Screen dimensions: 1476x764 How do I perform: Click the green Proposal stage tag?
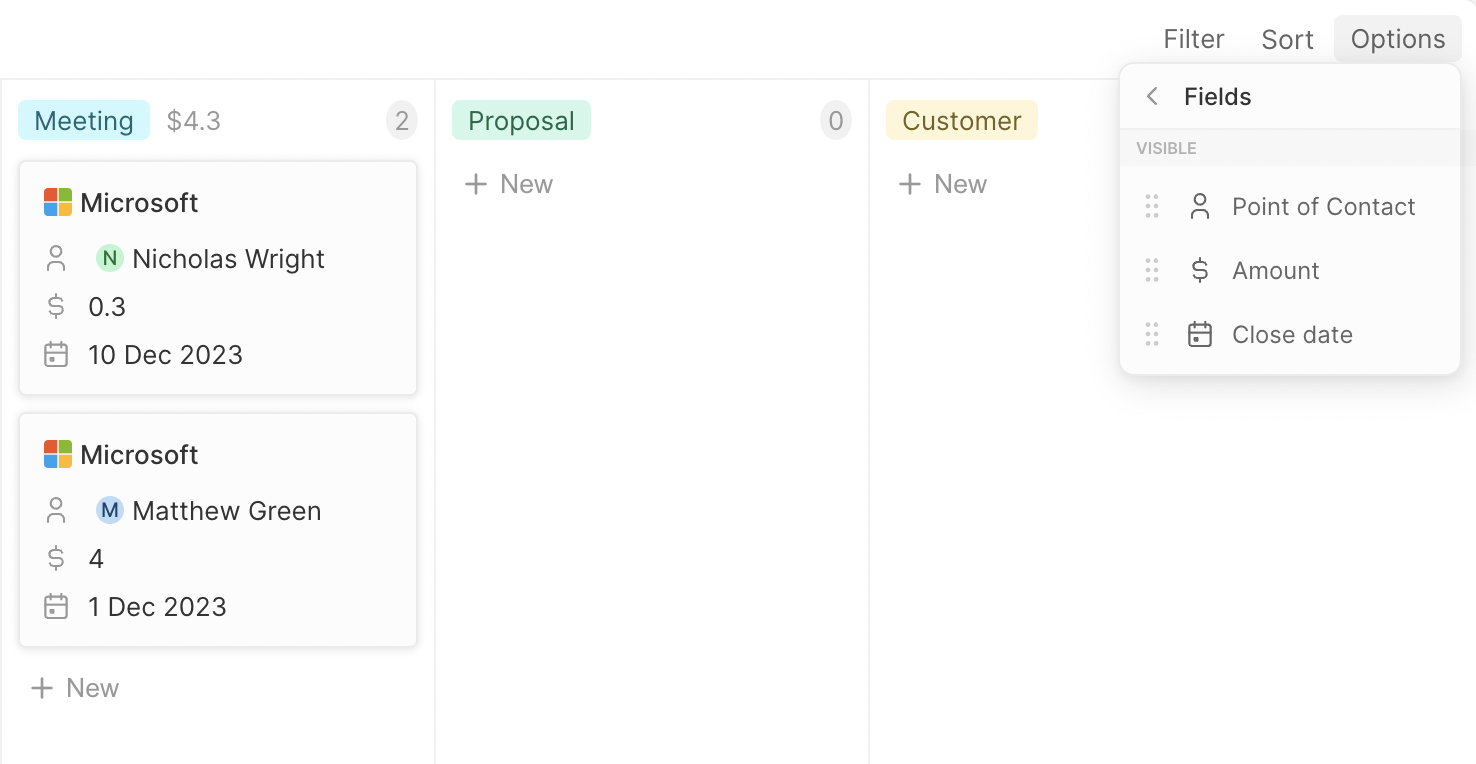pos(521,121)
